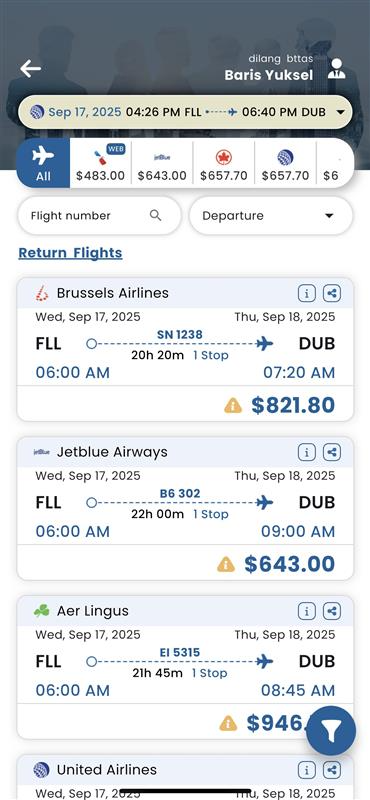The image size is (370, 800).
Task: Open the user profile icon
Action: tap(336, 69)
